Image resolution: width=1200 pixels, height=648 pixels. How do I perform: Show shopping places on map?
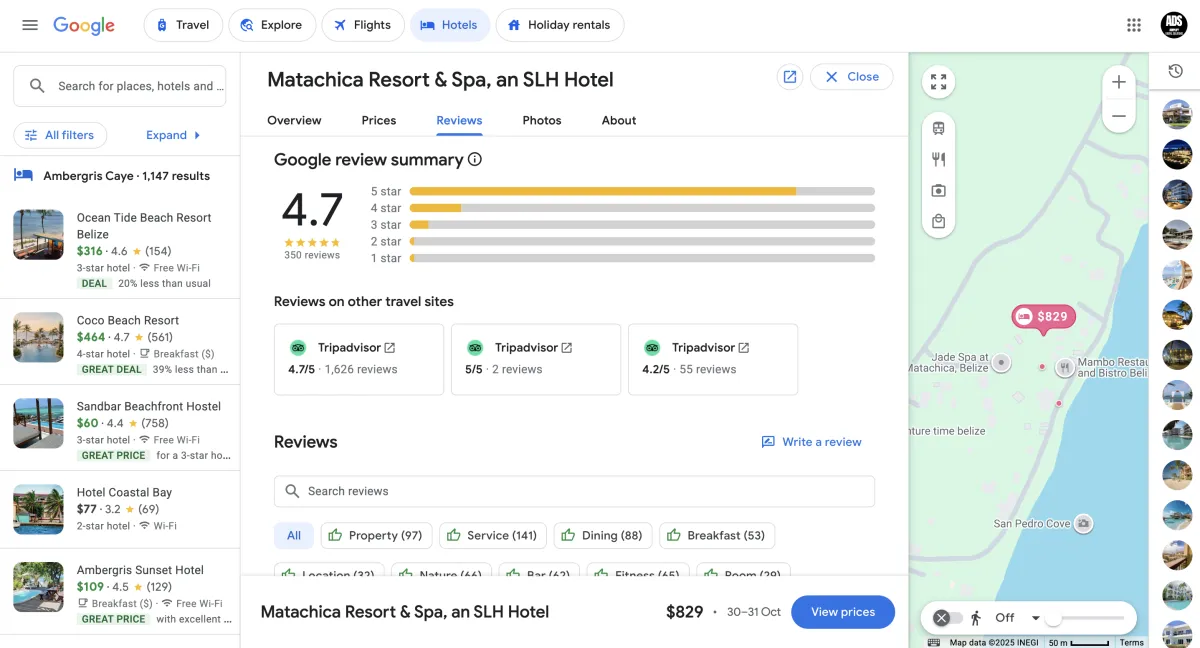point(938,221)
